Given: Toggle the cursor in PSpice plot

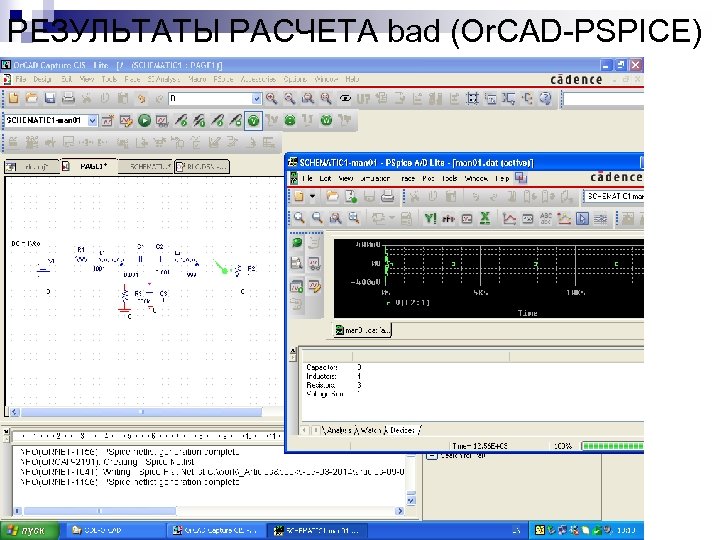Looking at the screenshot, I should 582,219.
